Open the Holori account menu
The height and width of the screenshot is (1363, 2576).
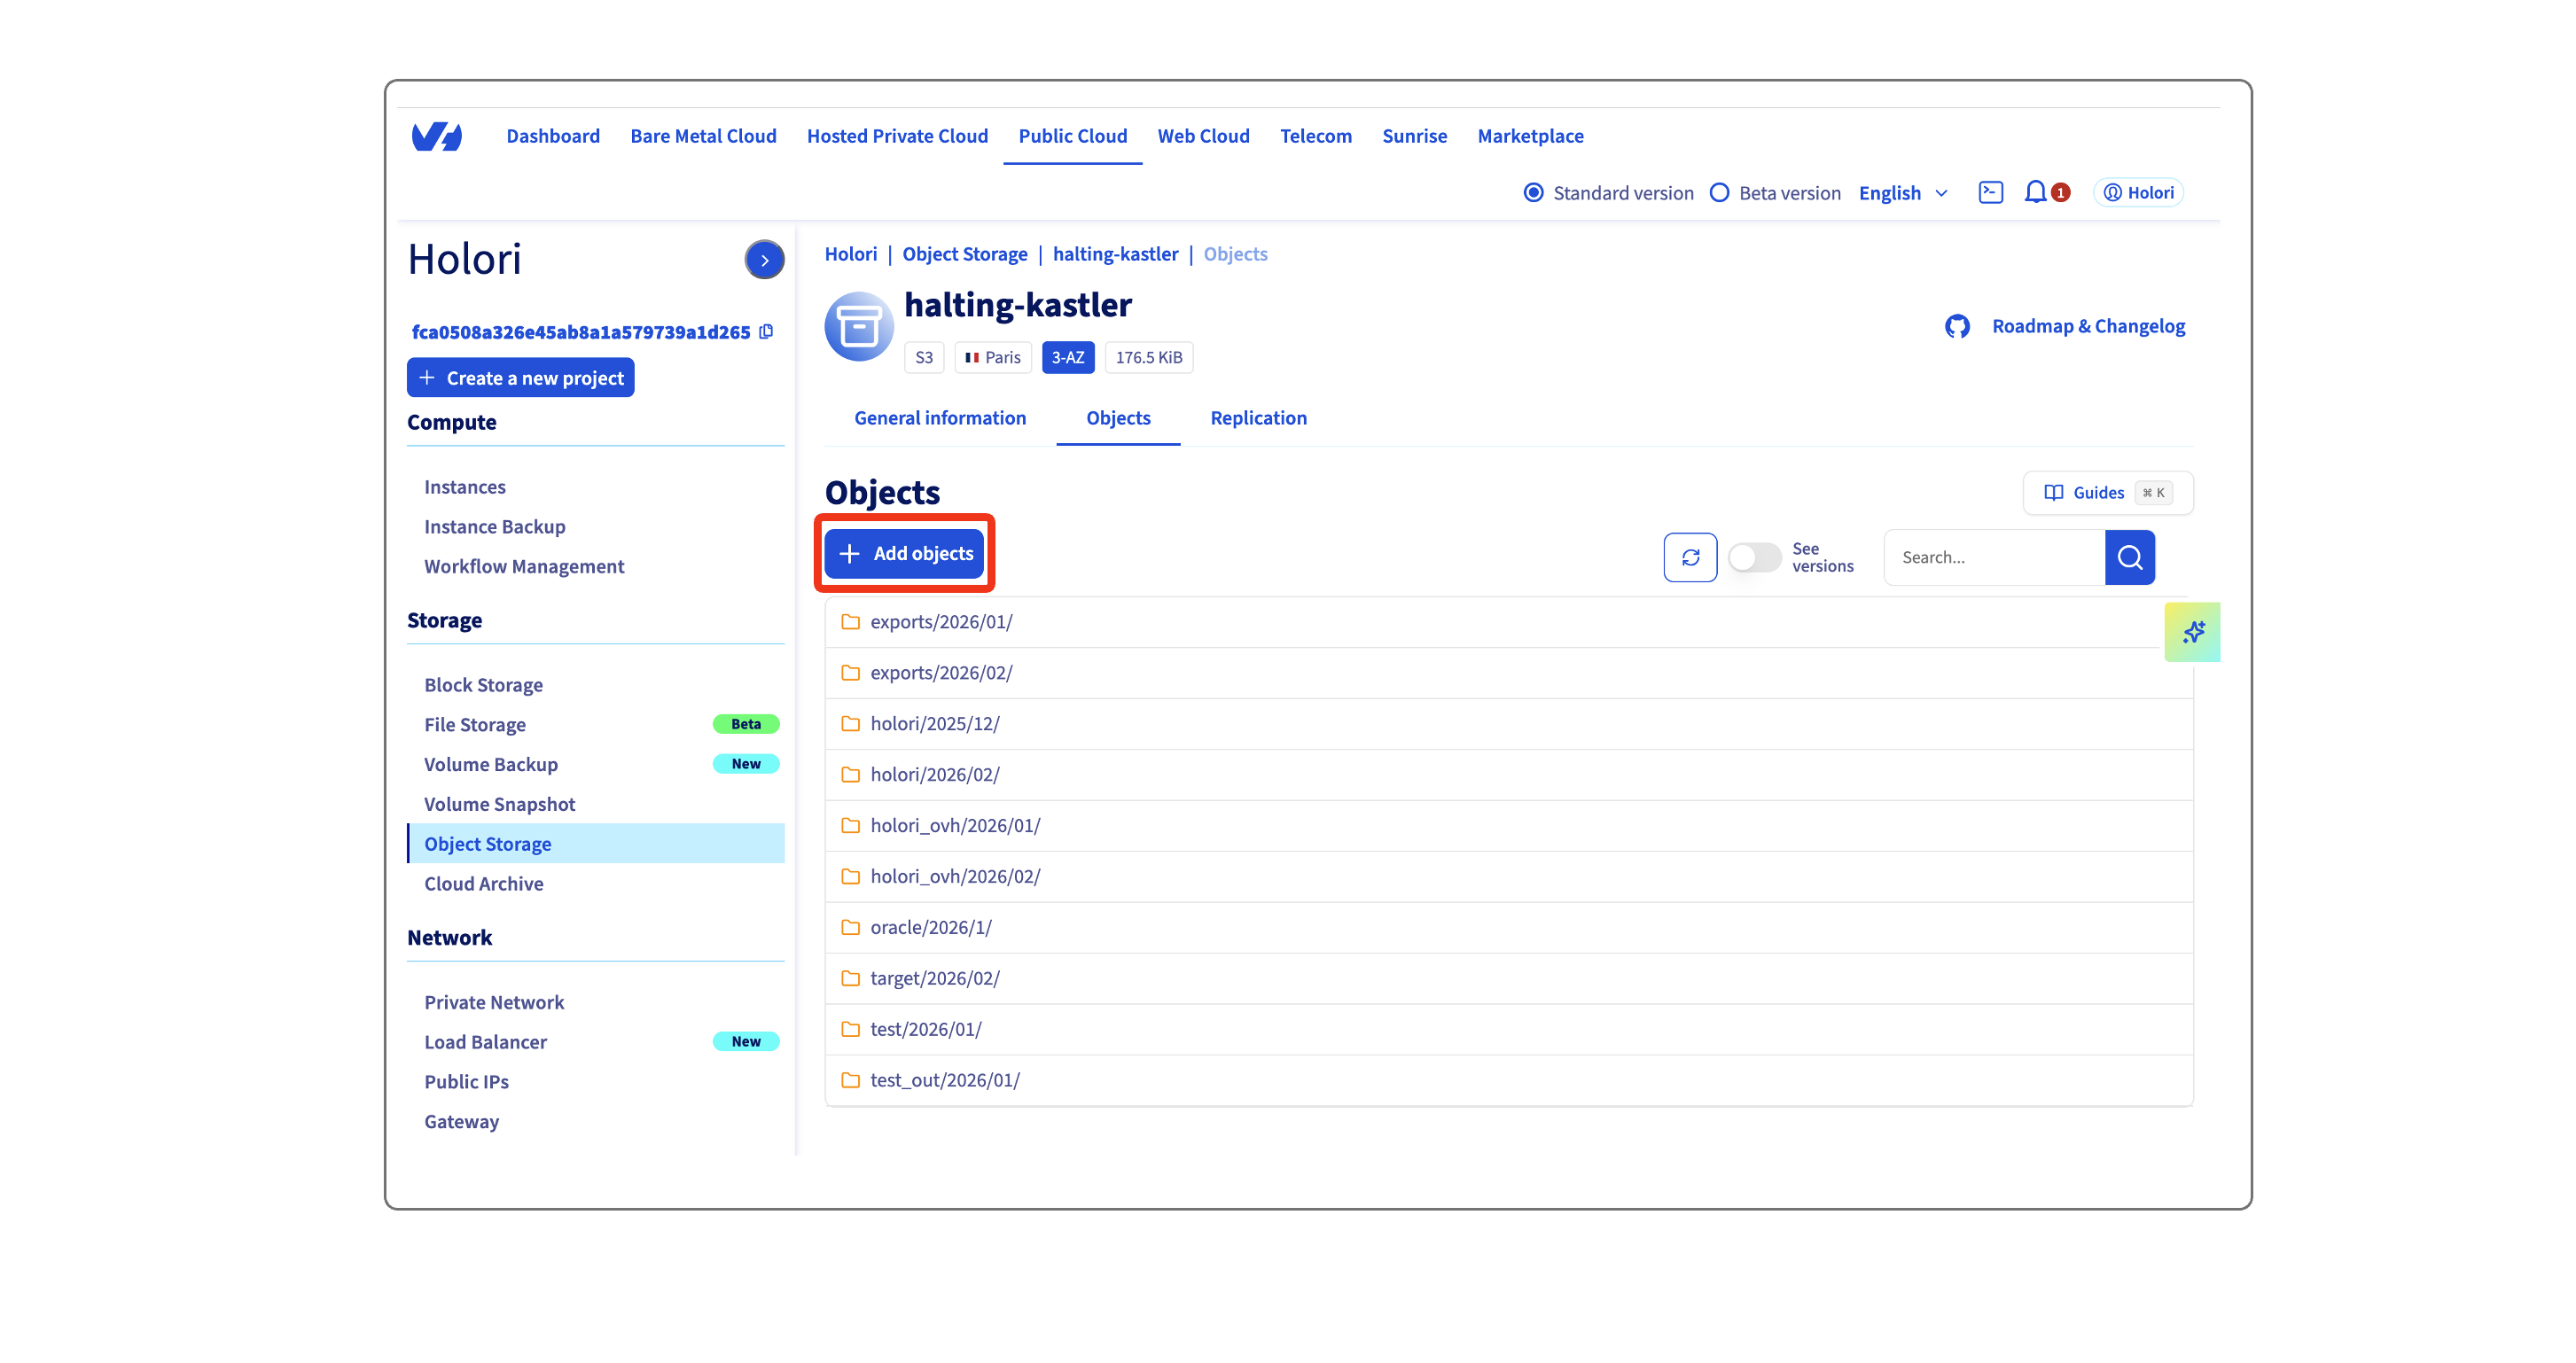click(2137, 192)
